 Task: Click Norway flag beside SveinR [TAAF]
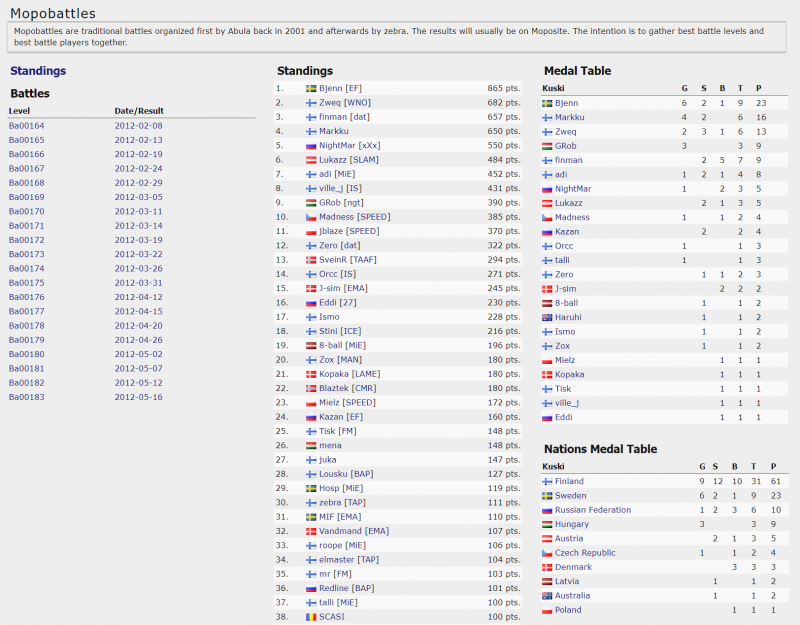point(310,259)
